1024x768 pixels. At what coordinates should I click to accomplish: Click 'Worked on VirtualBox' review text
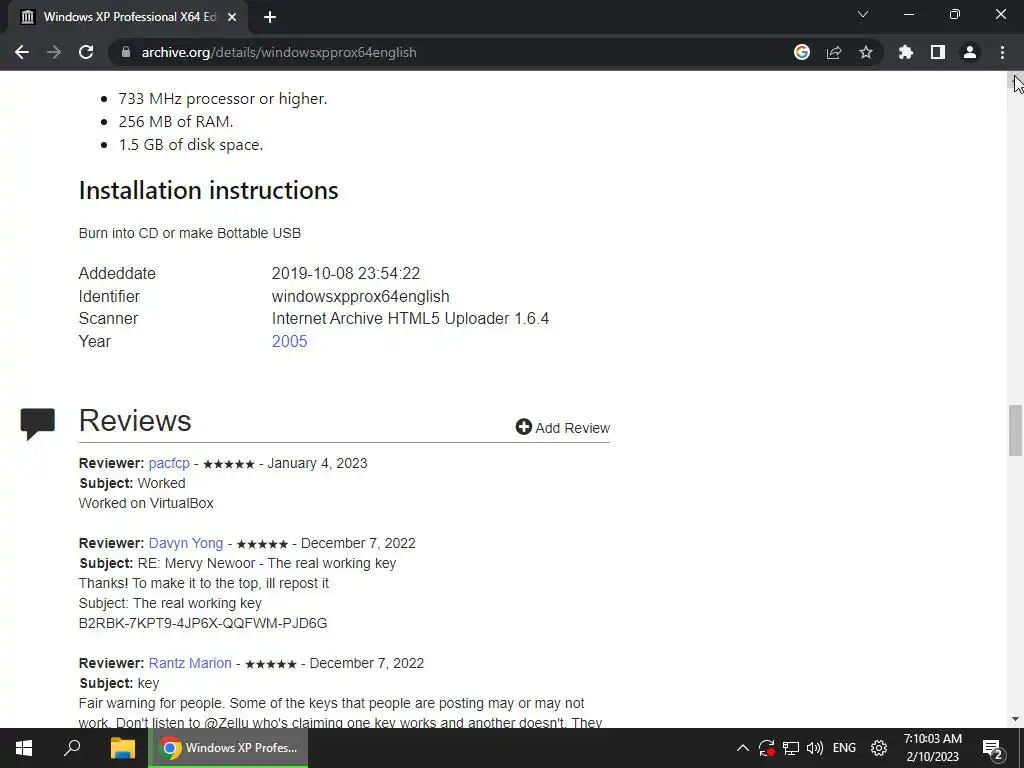[x=146, y=503]
